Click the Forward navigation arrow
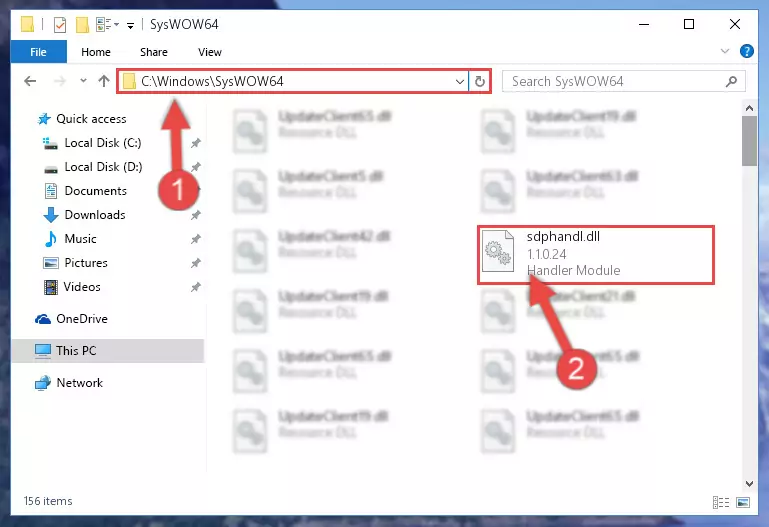The height and width of the screenshot is (527, 769). click(x=59, y=81)
